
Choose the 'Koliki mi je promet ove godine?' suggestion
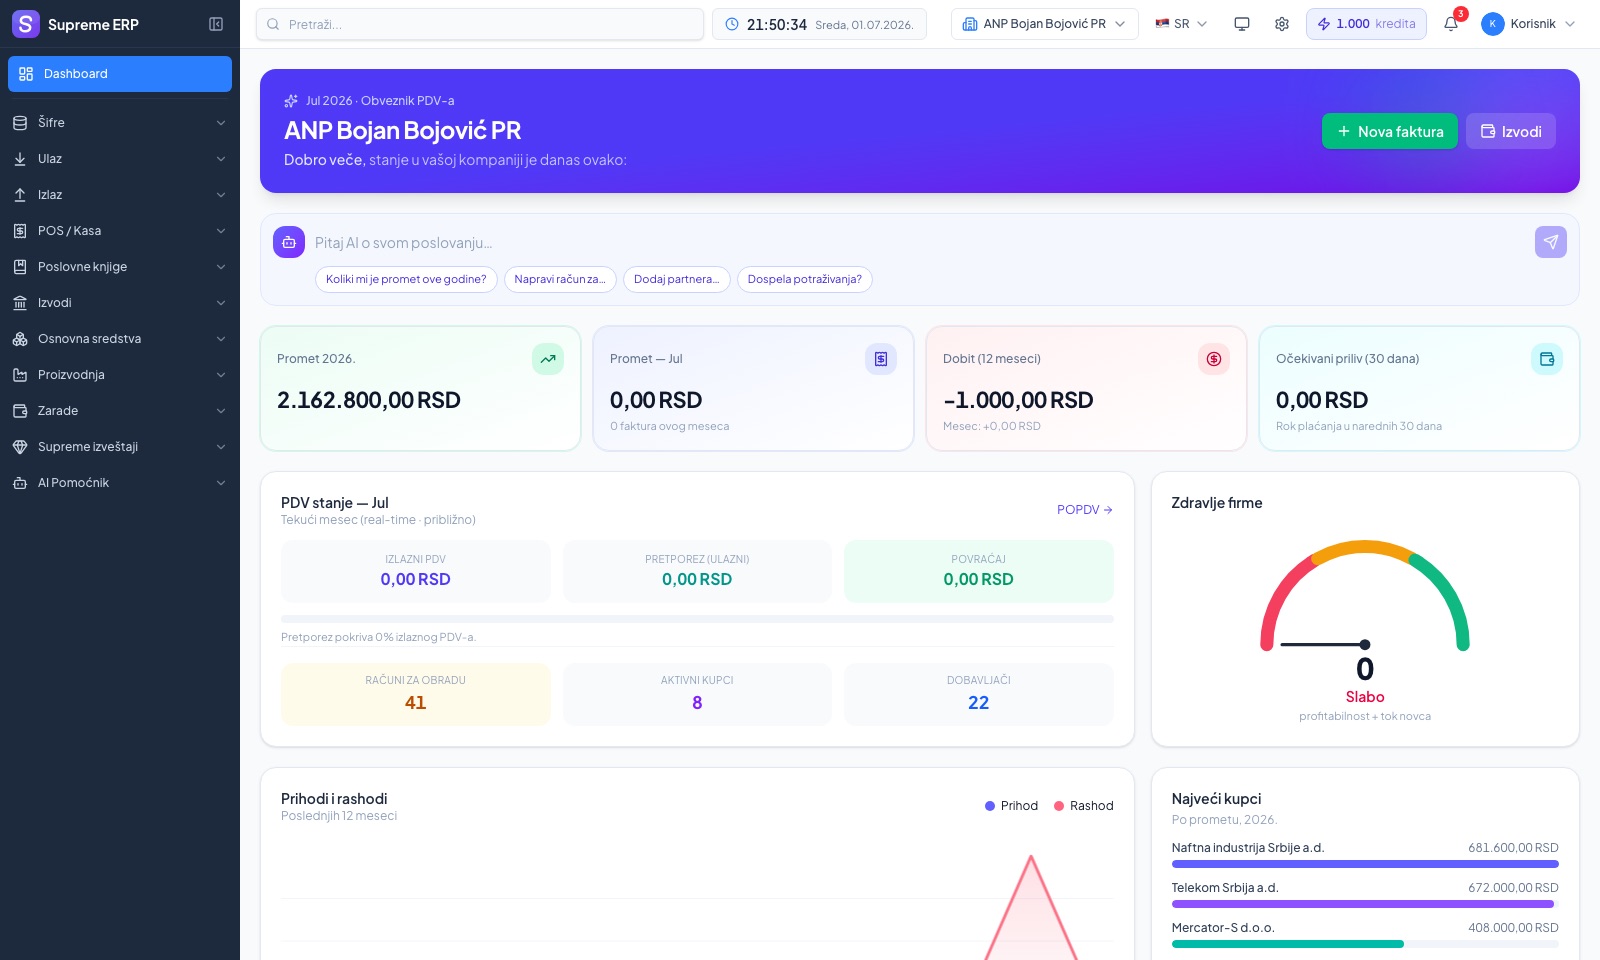406,279
